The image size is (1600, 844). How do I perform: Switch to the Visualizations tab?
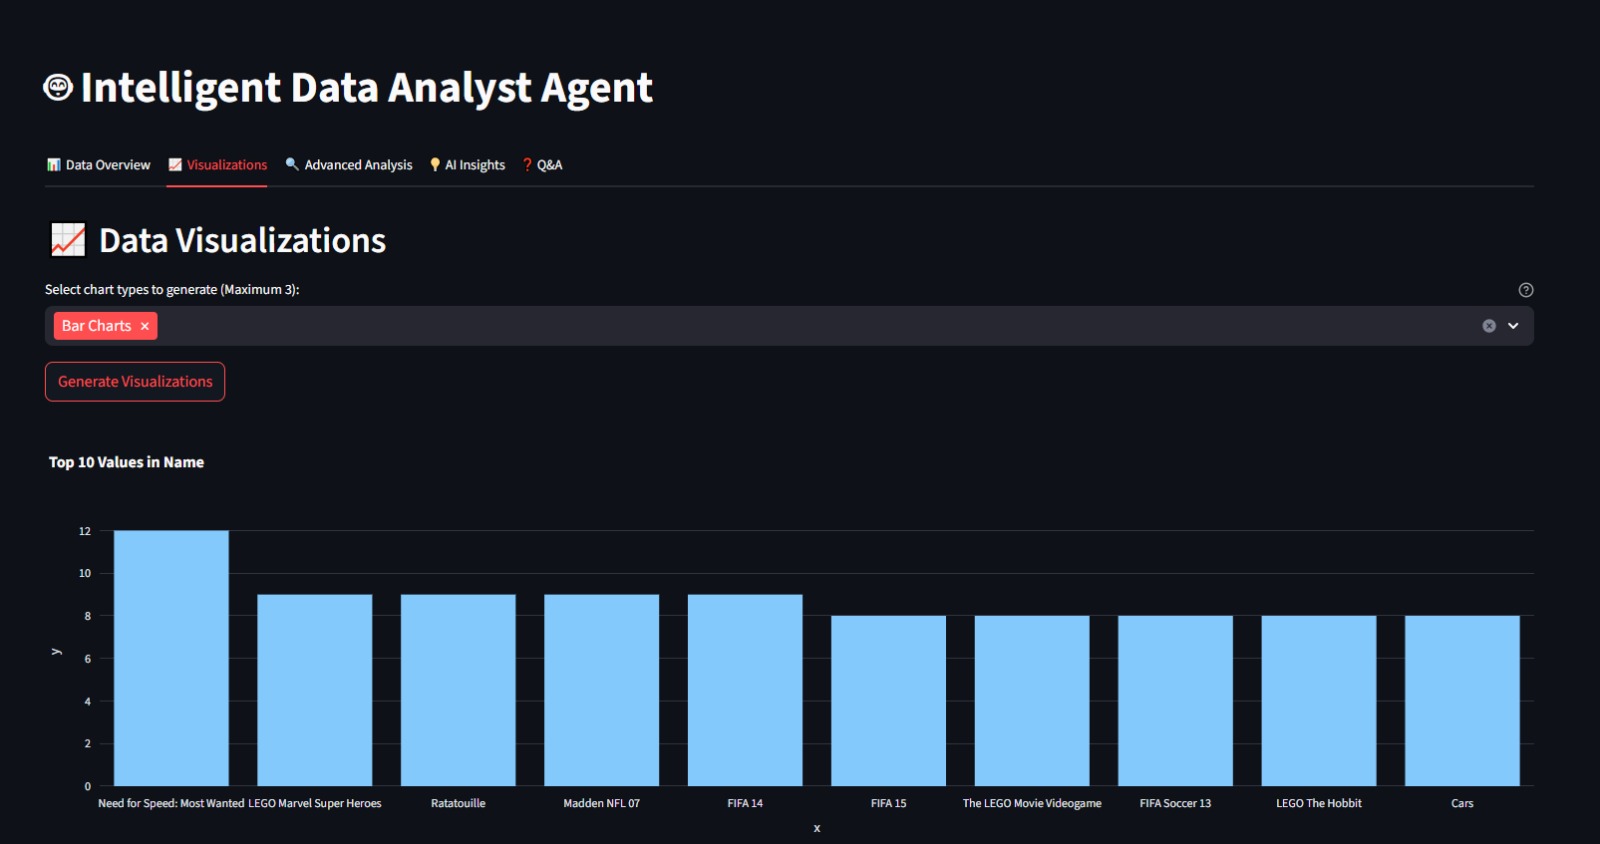217,165
